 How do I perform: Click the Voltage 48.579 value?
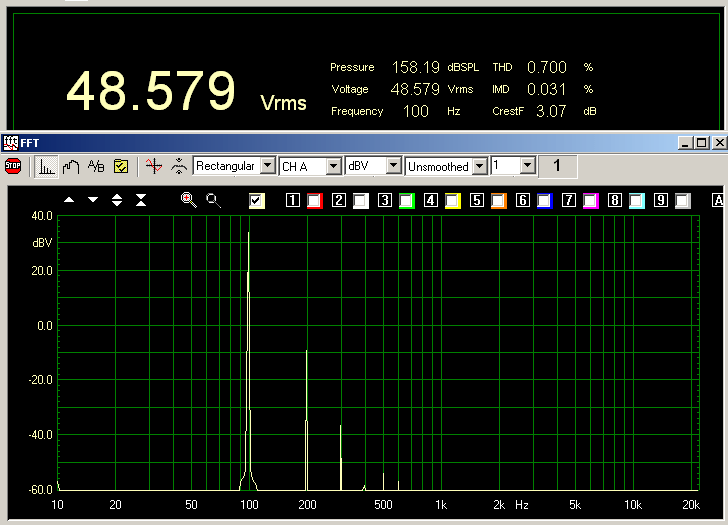click(x=415, y=89)
